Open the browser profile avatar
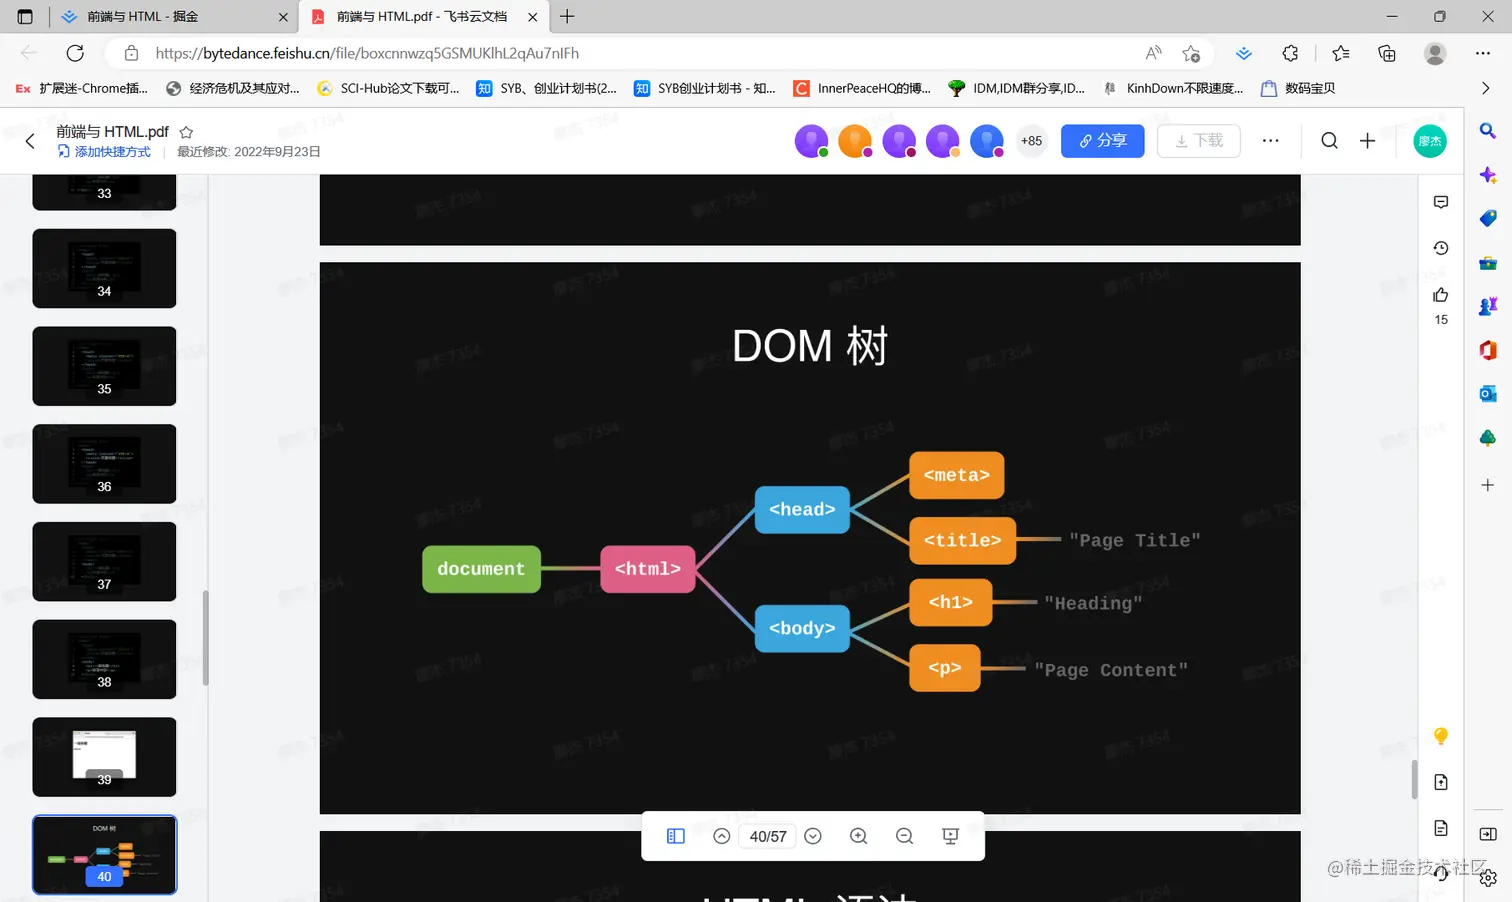Image resolution: width=1512 pixels, height=902 pixels. 1435,53
